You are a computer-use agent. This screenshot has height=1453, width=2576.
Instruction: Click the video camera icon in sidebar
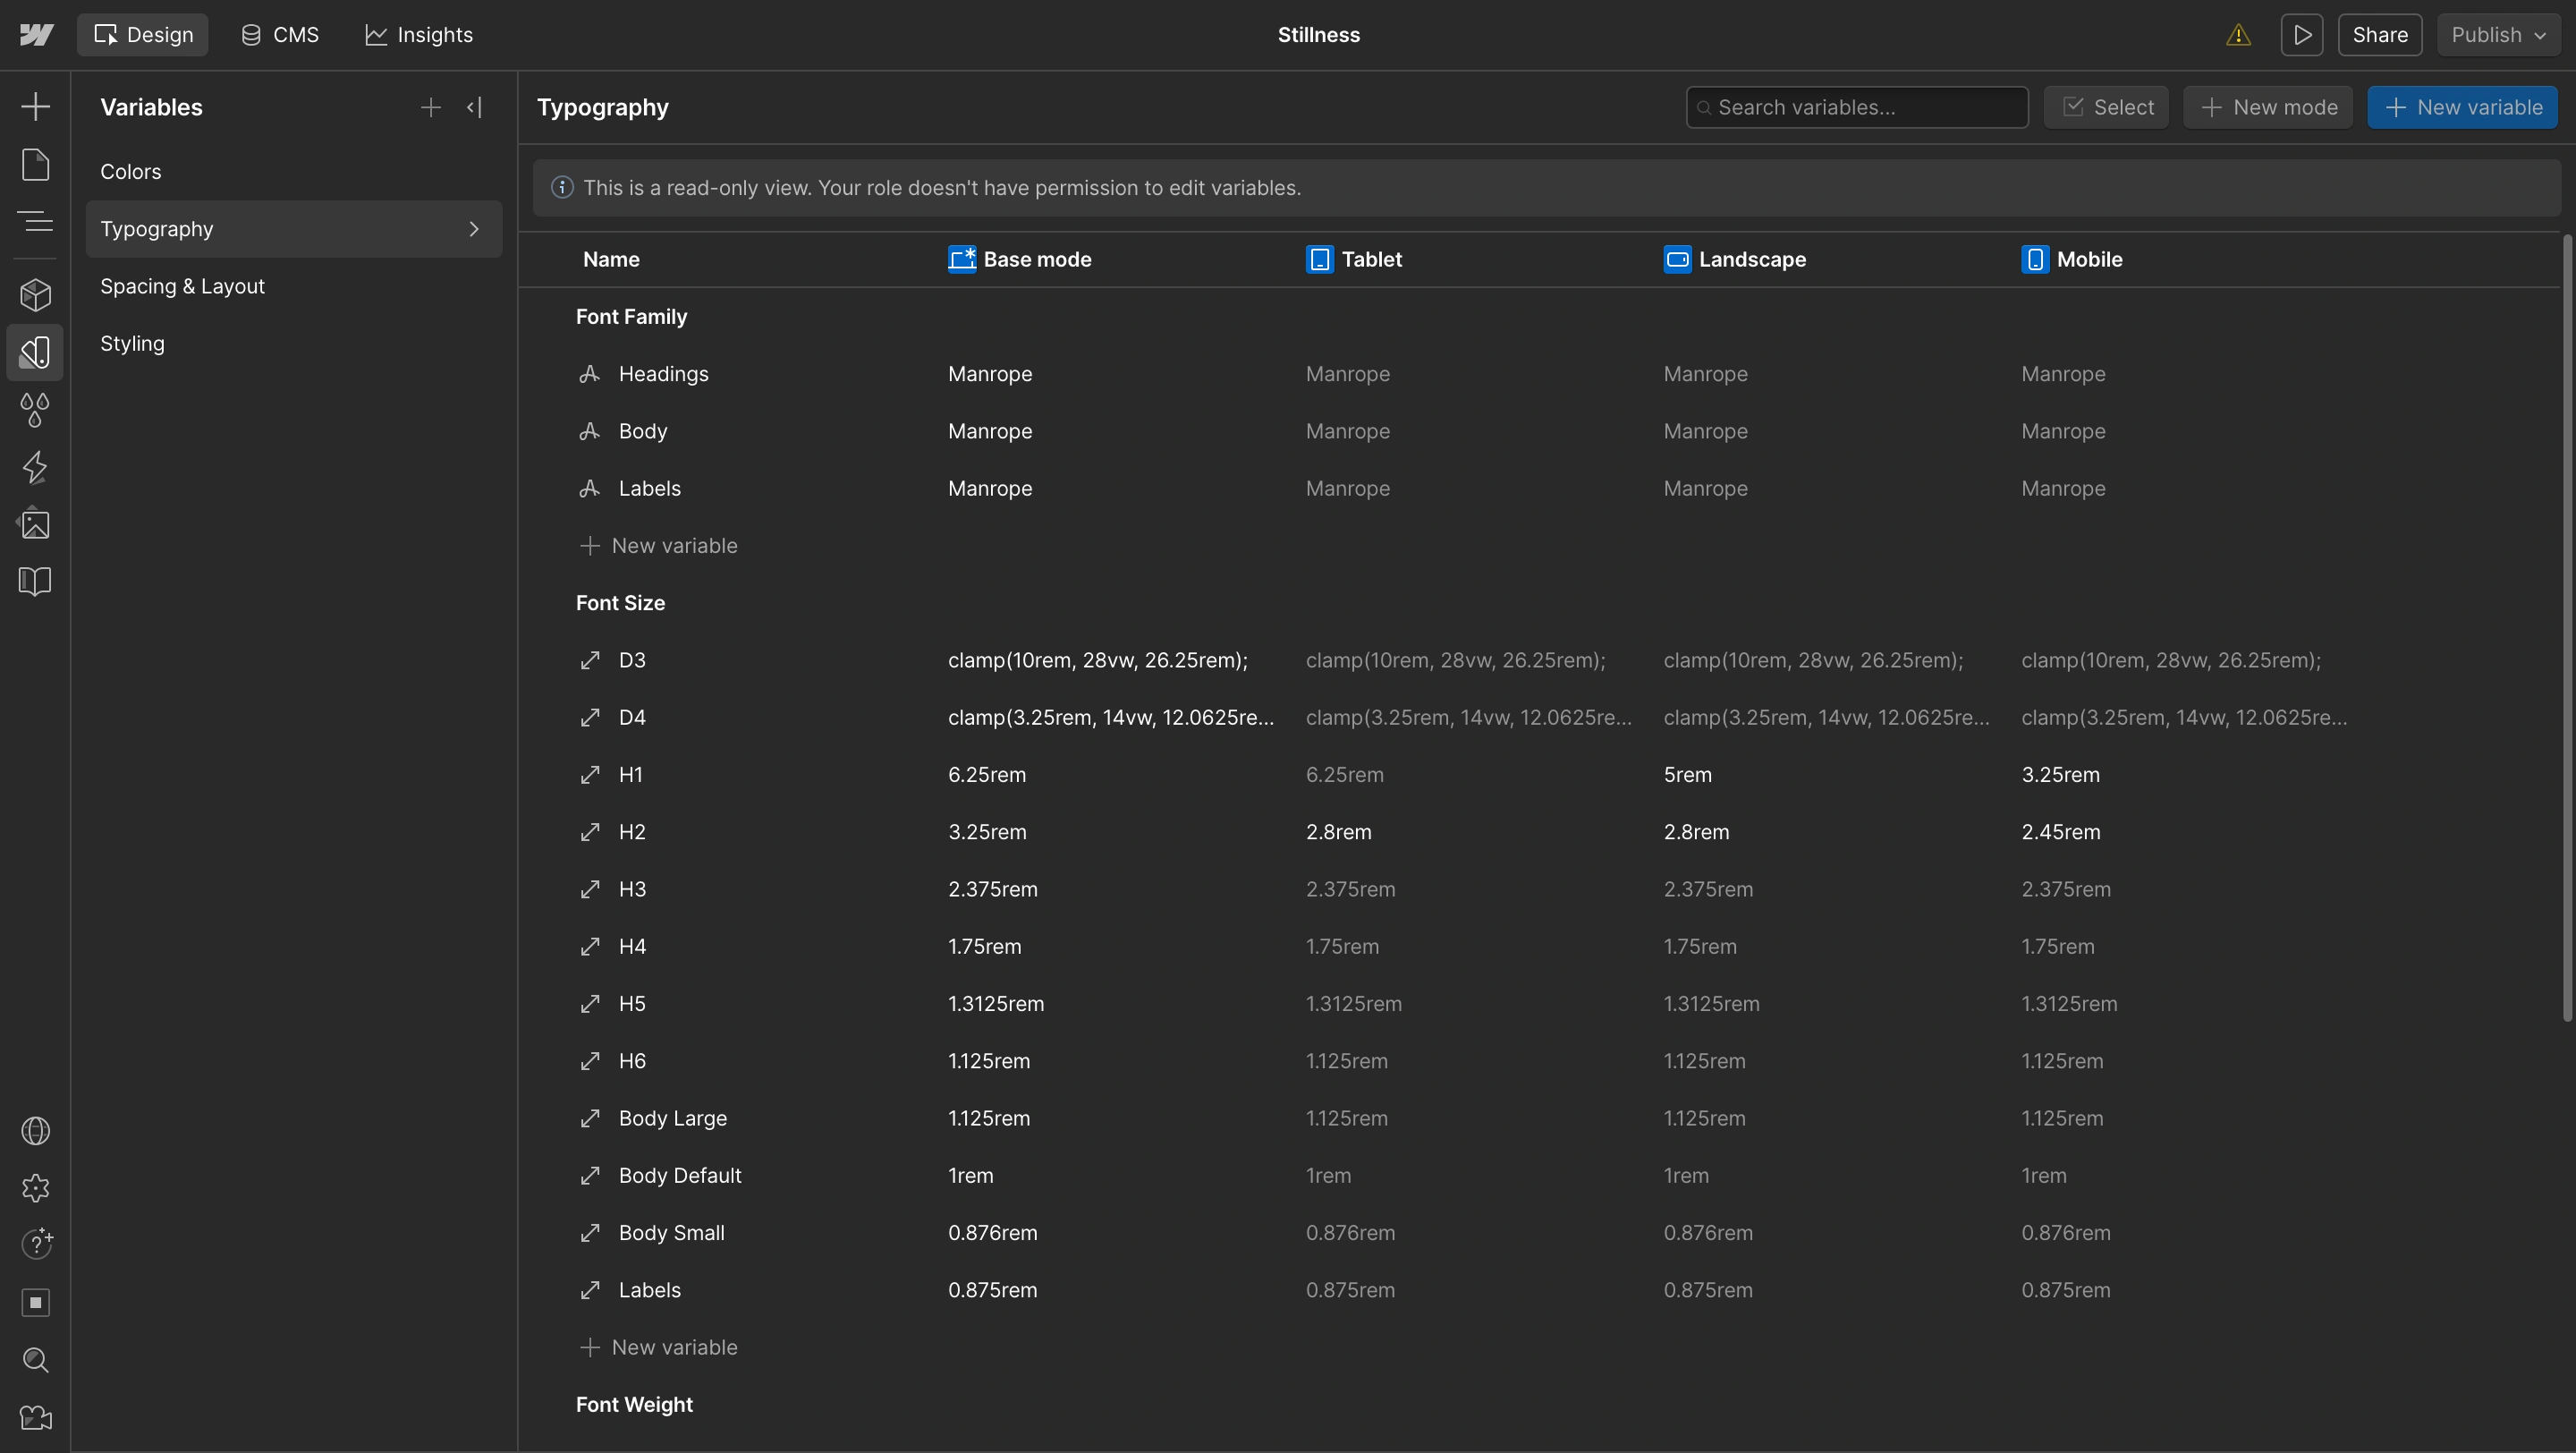coord(36,1417)
